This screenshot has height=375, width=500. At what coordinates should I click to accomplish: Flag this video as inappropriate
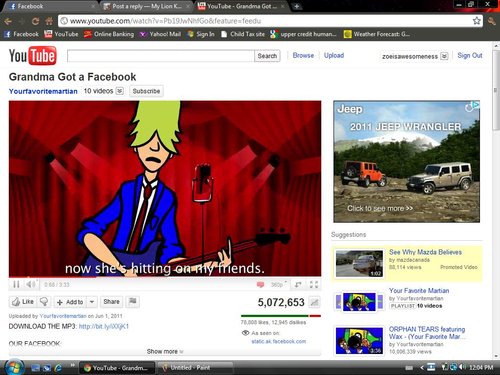(x=132, y=302)
